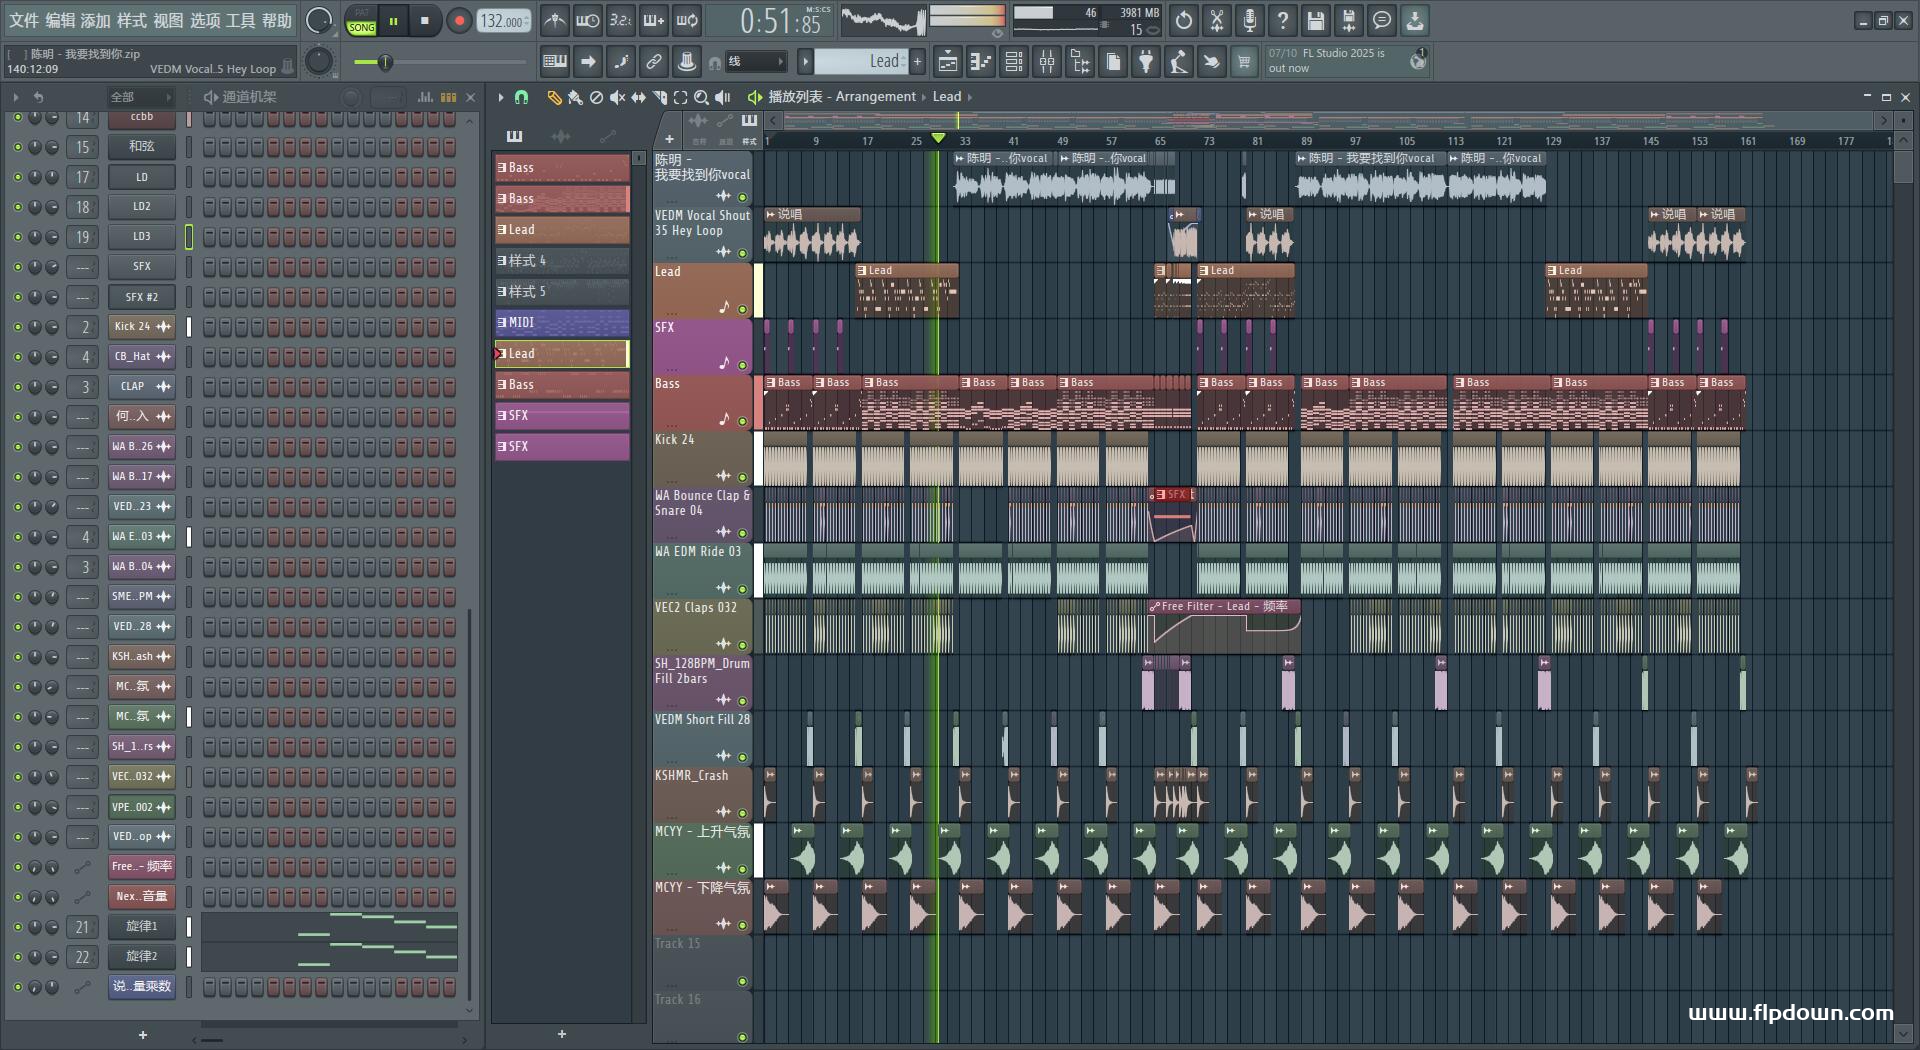1920x1050 pixels.
Task: Open channel rack group filter dropdown
Action: coord(140,97)
